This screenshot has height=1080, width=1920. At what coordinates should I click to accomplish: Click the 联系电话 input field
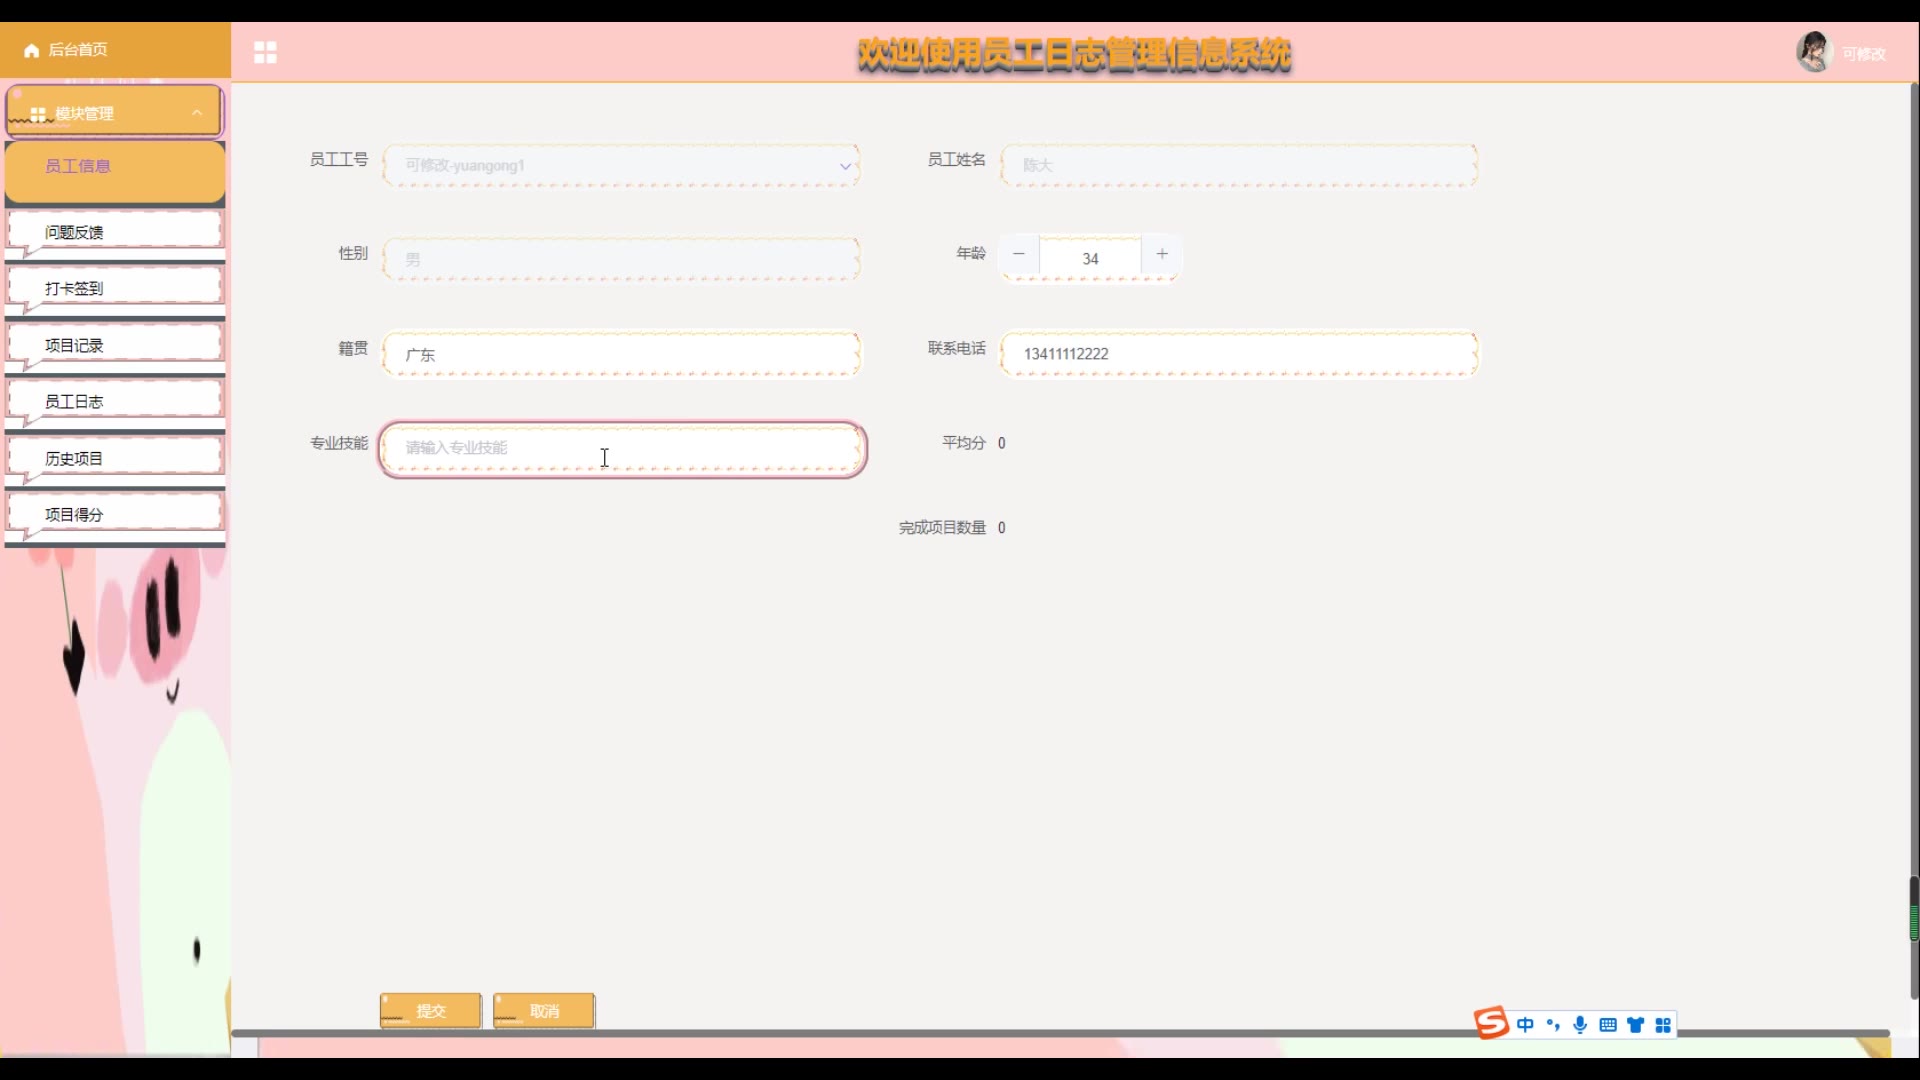click(x=1238, y=354)
